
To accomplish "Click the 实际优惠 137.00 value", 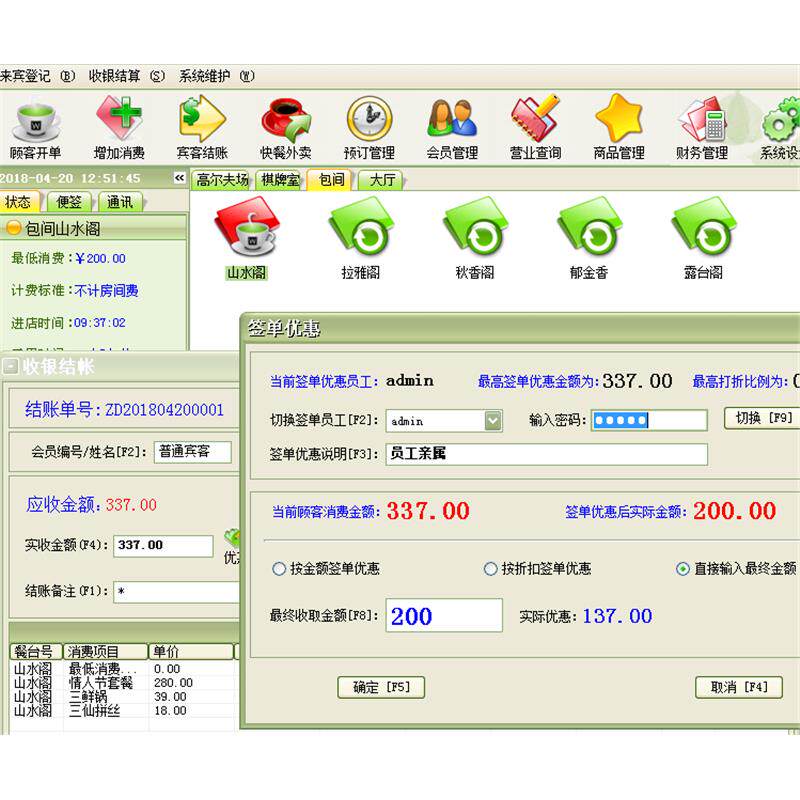I will click(617, 616).
